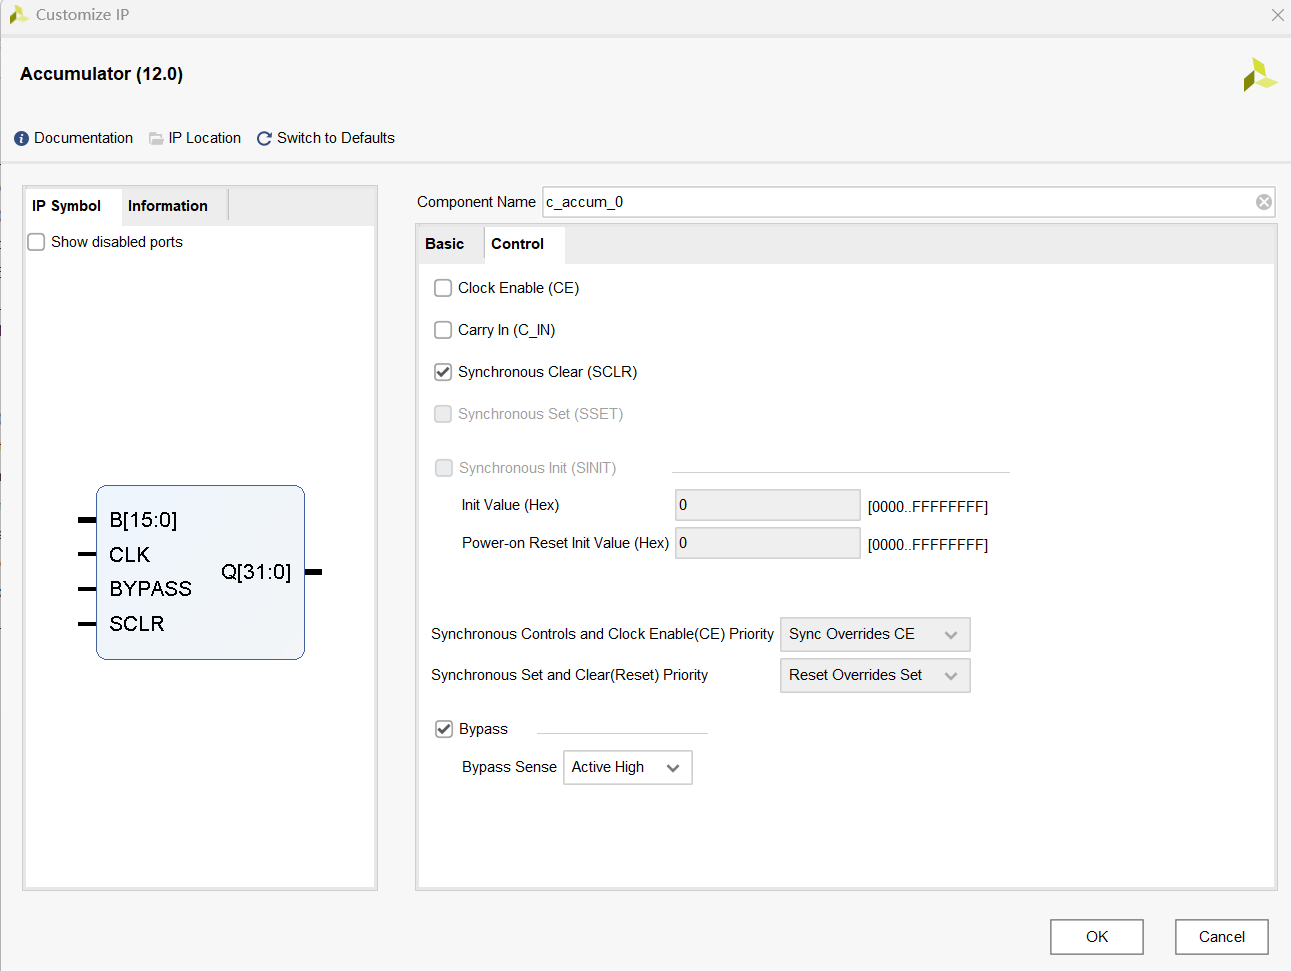Enable the Clock Enable (CE) checkbox
1291x971 pixels.
click(x=443, y=287)
